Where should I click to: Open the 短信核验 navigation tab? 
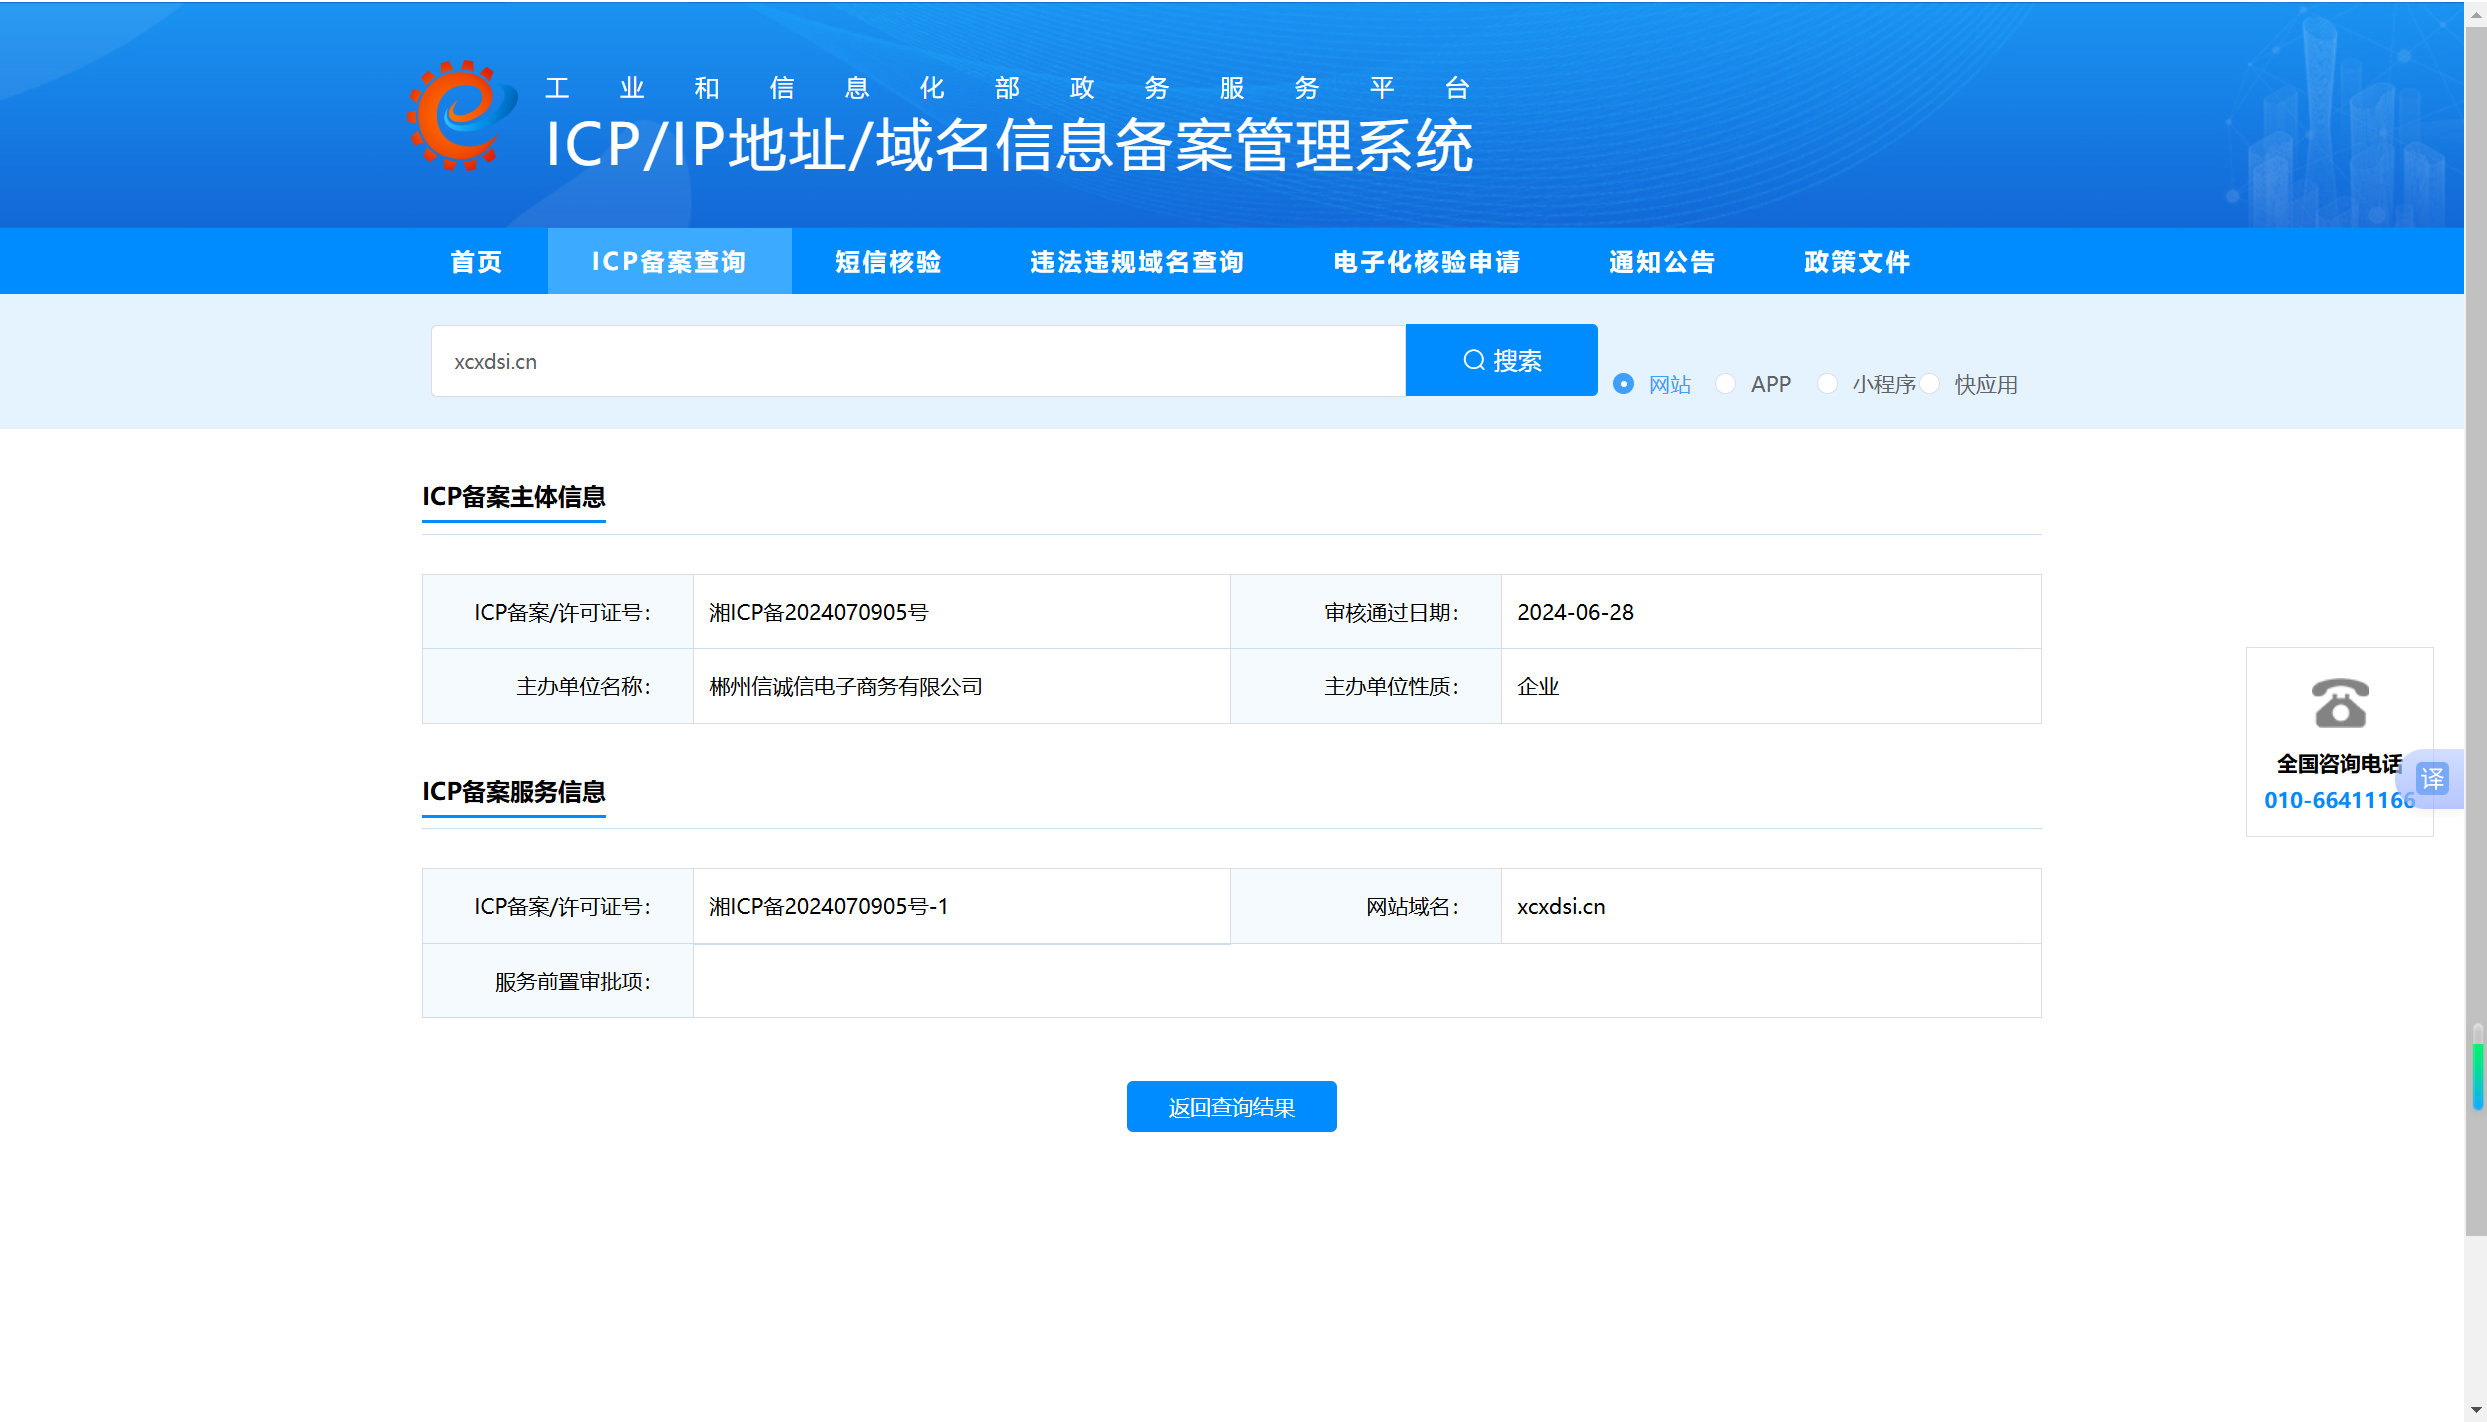click(x=888, y=262)
